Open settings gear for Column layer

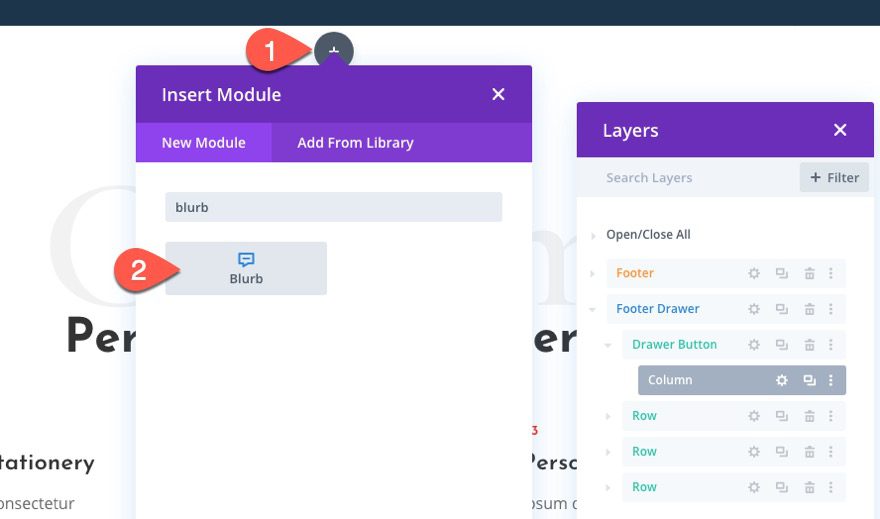782,380
